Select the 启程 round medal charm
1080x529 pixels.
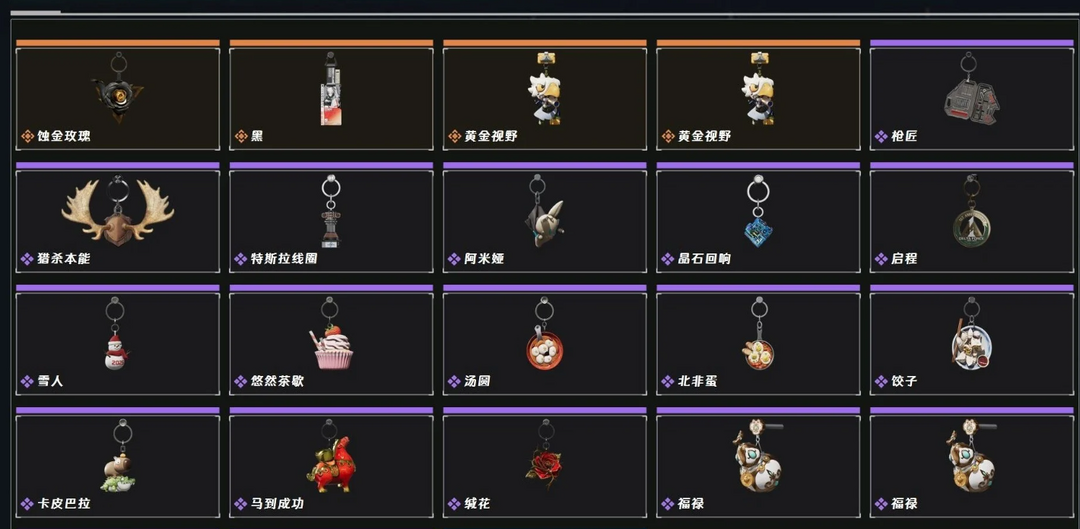(972, 221)
